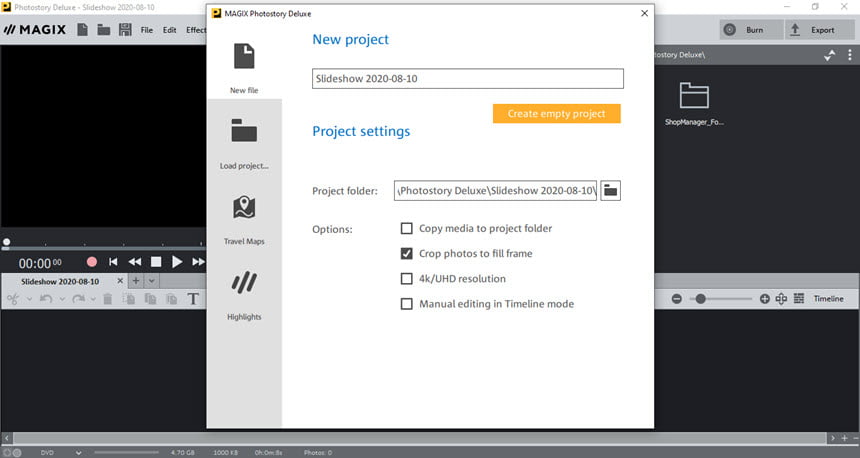The height and width of the screenshot is (458, 860).
Task: Open the media pool three-dot options menu
Action: (x=850, y=55)
